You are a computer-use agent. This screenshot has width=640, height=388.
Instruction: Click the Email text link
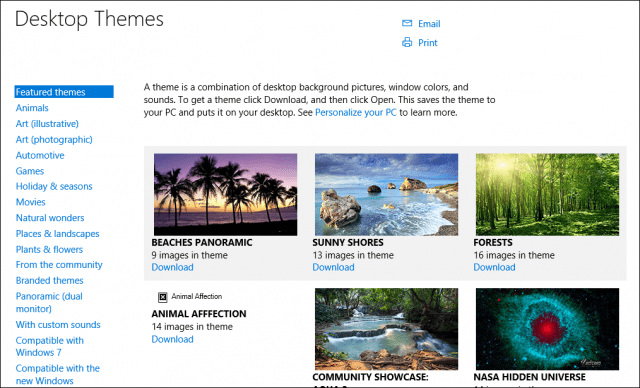429,24
